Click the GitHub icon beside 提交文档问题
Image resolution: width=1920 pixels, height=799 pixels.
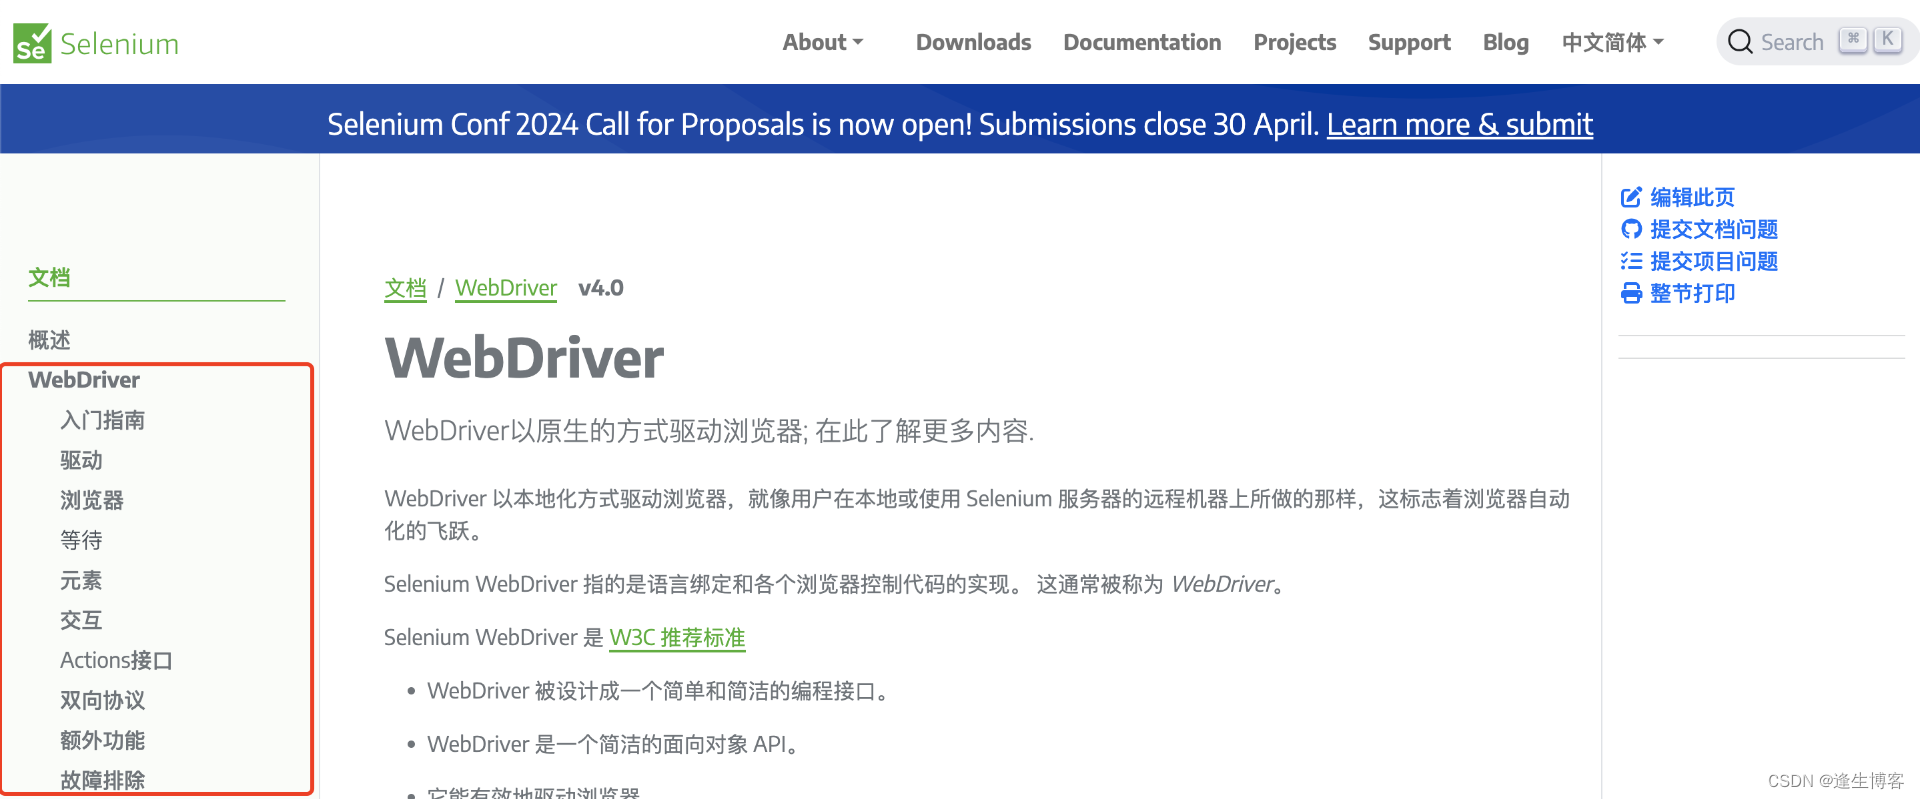click(x=1631, y=229)
